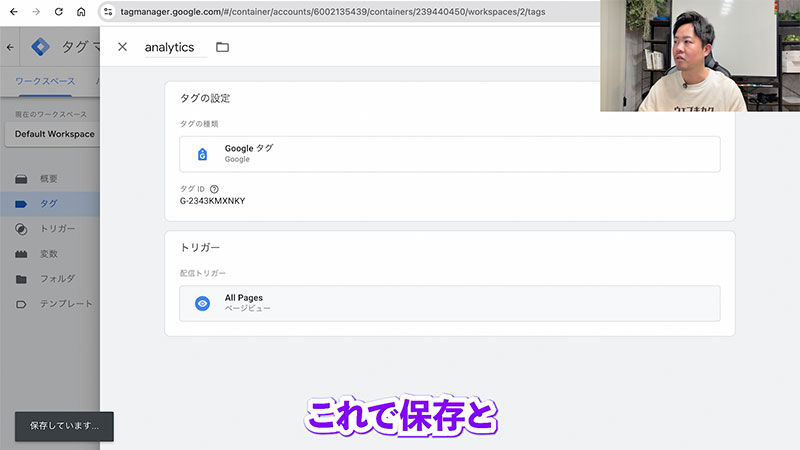The width and height of the screenshot is (800, 450).
Task: Open 概要 in the sidebar
Action: (50, 179)
